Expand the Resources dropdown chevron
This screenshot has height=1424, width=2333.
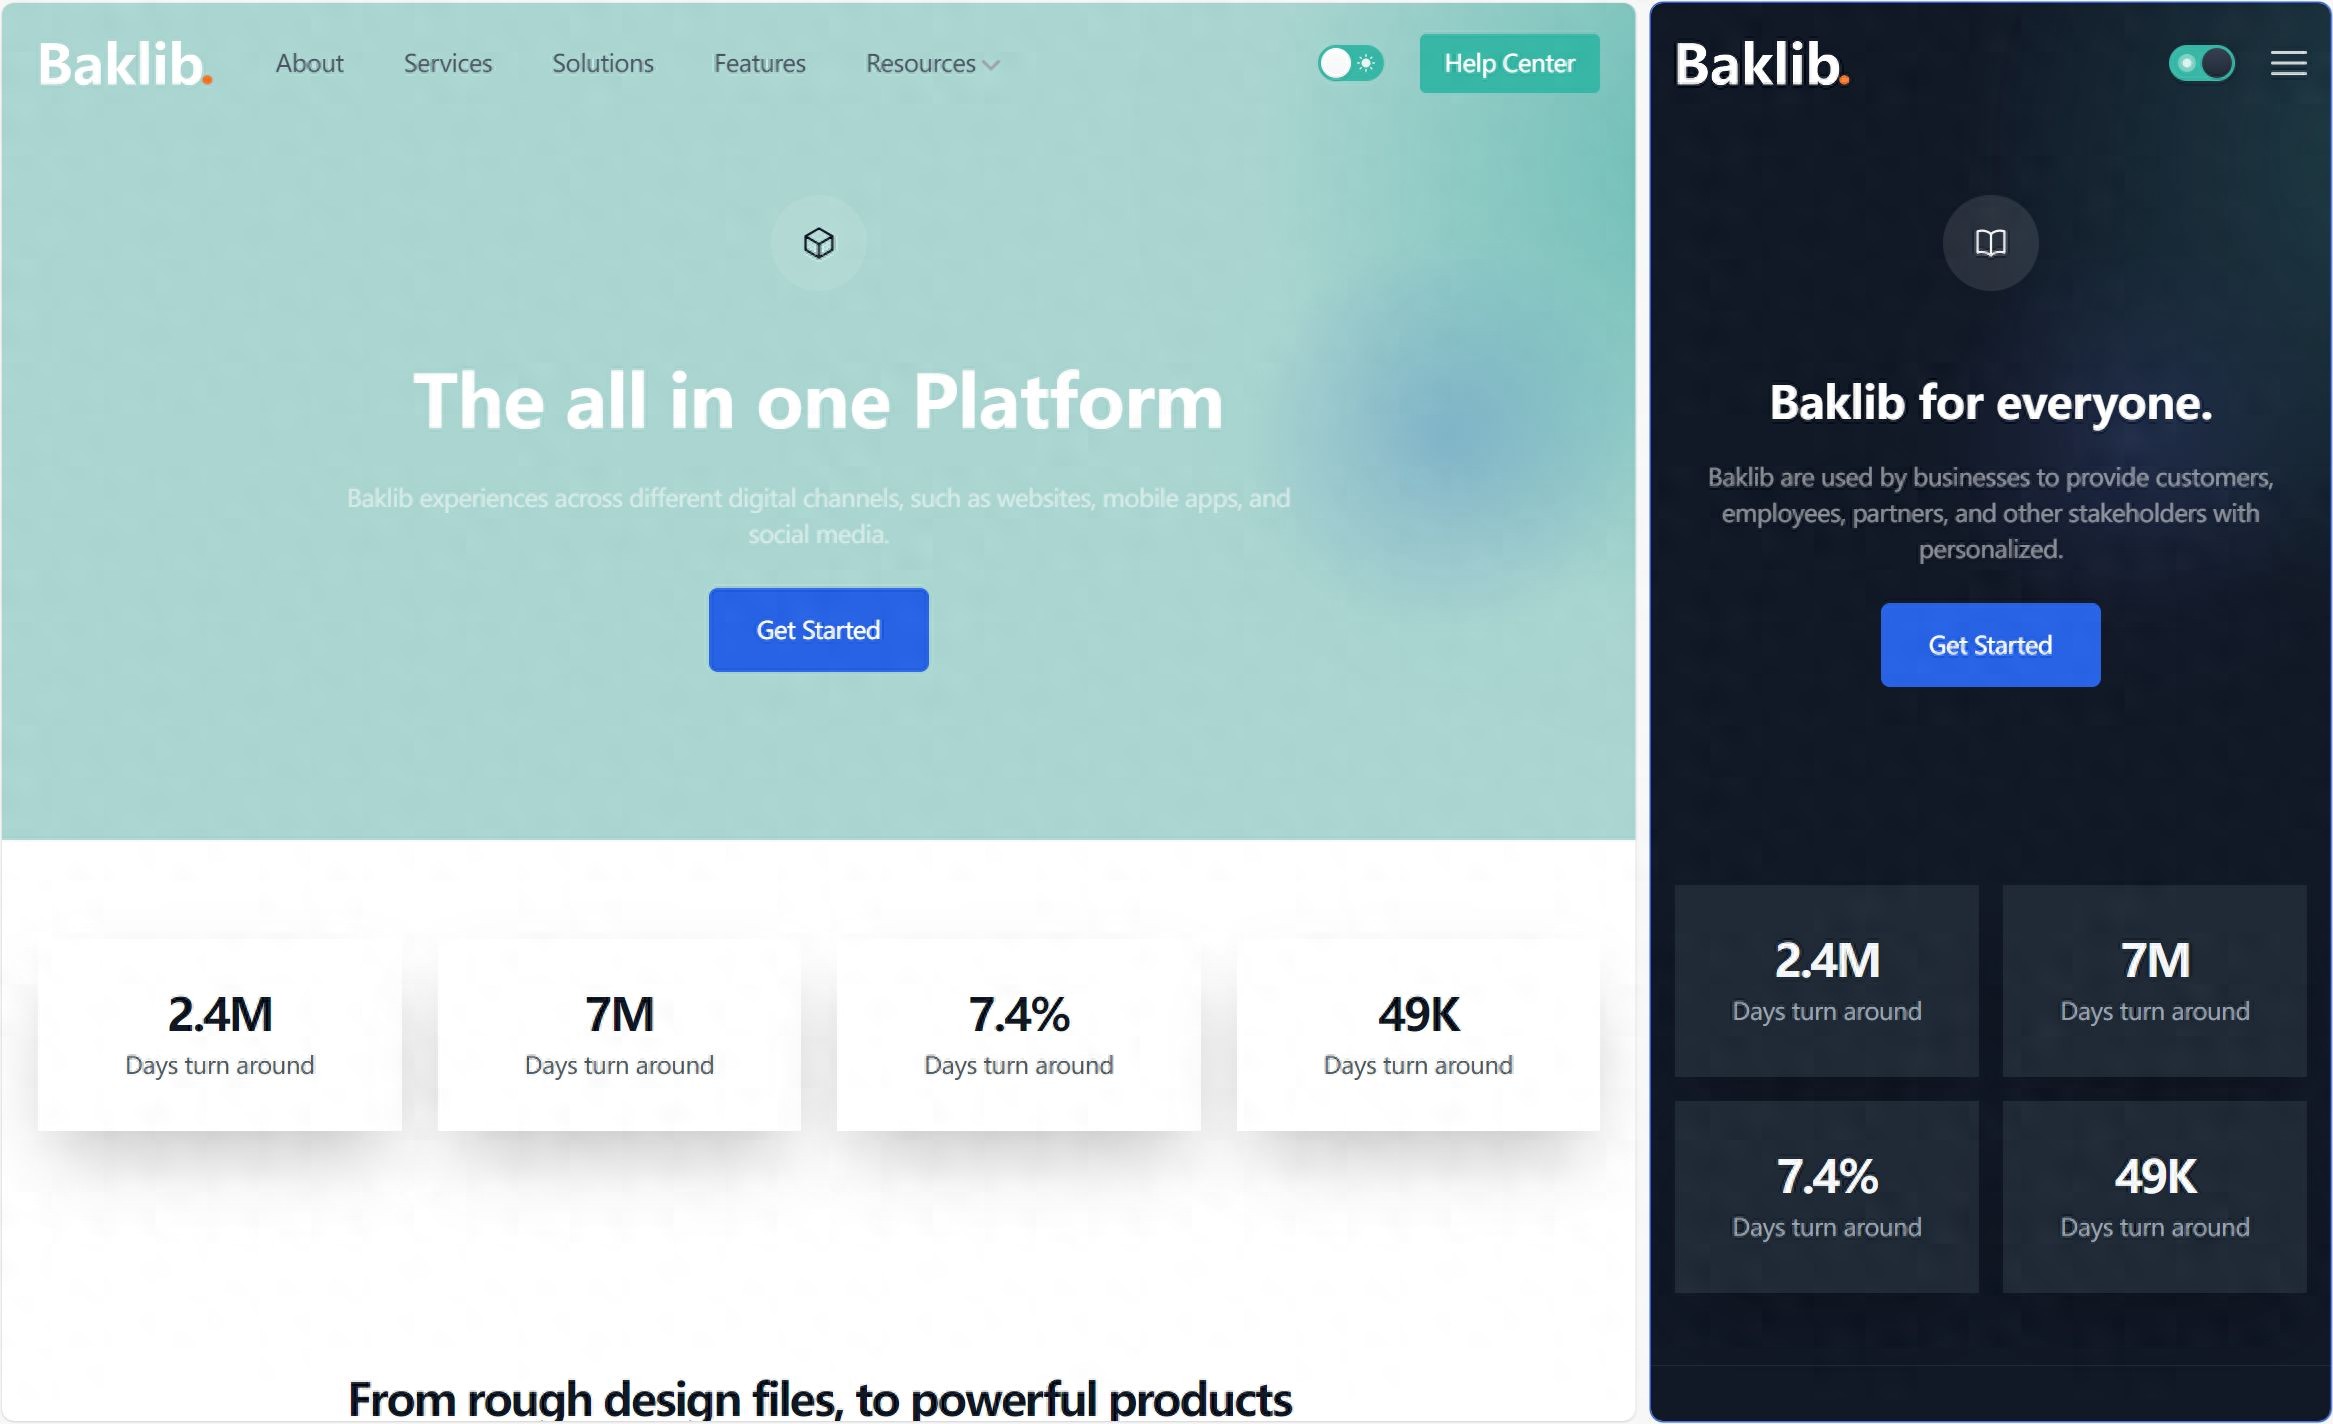coord(991,65)
